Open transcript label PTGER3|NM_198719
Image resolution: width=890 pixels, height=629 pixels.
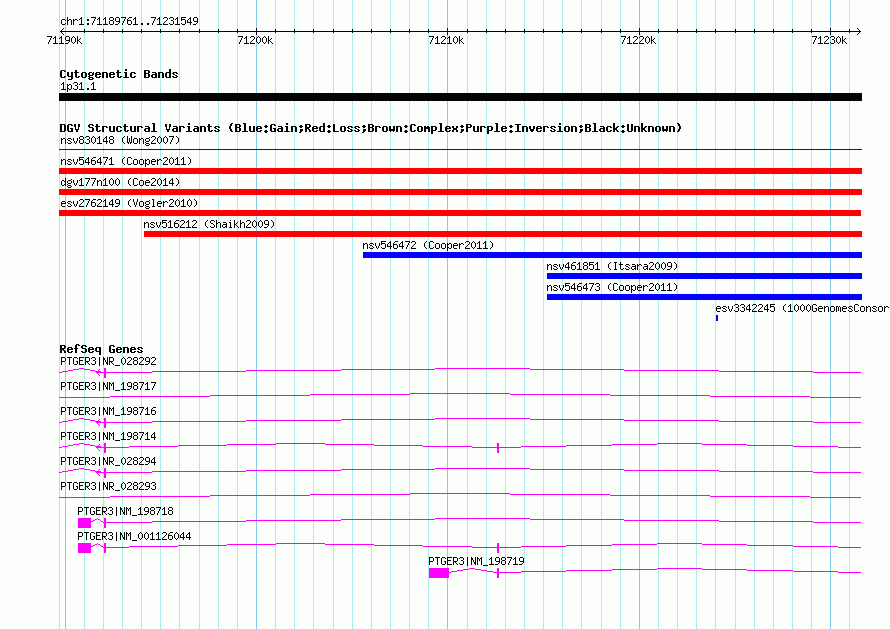coord(476,561)
